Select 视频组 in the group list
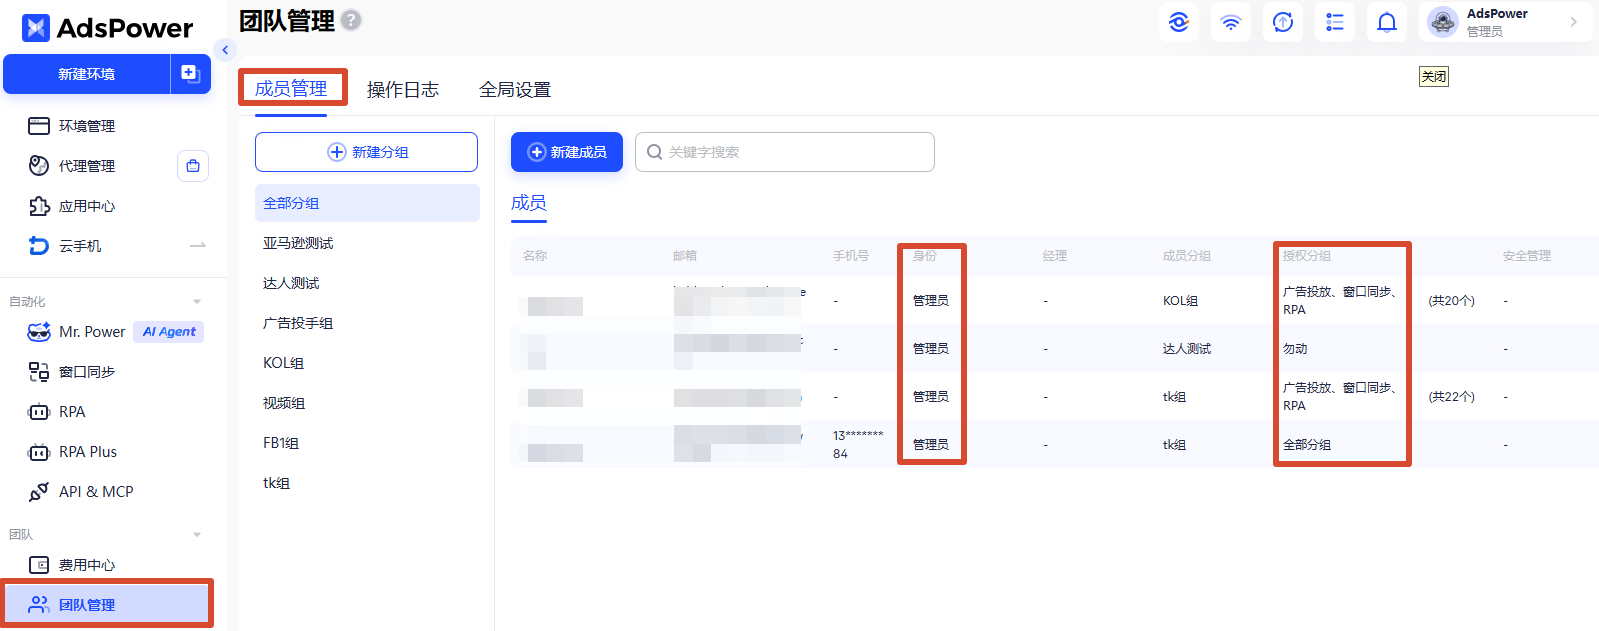1599x631 pixels. (284, 403)
